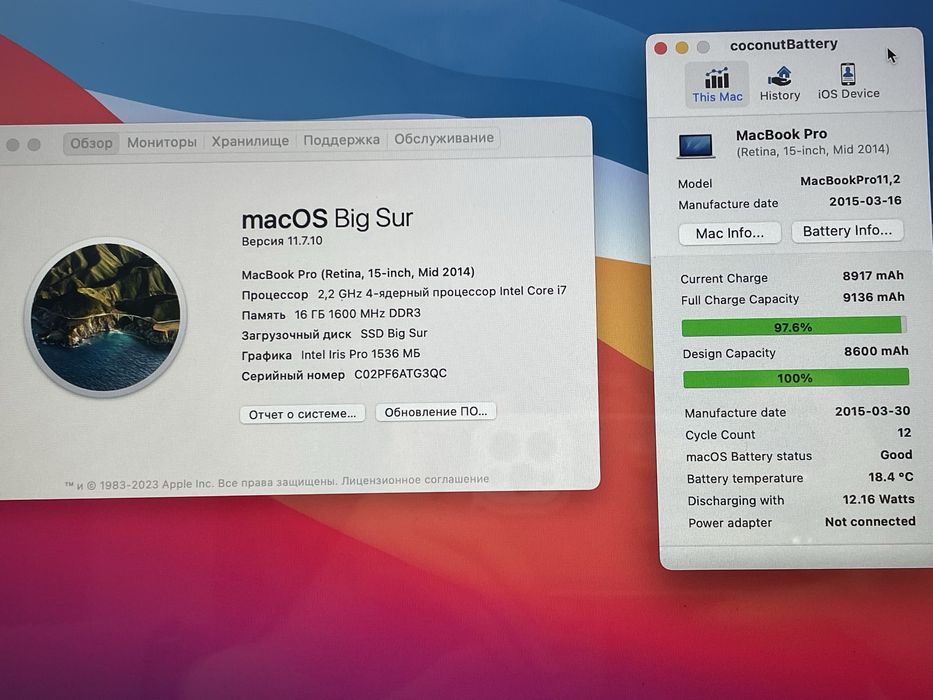Click the Battery Info... button
933x700 pixels.
pos(847,230)
